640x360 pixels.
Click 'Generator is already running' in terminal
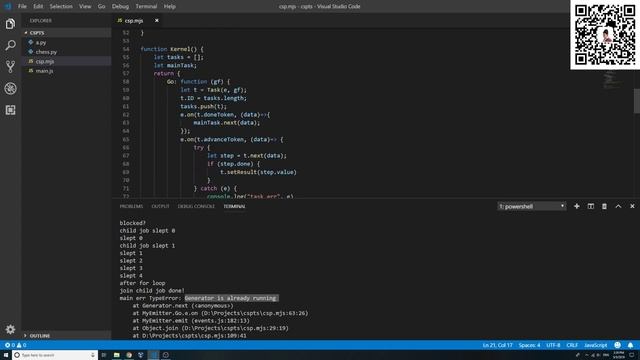tap(231, 298)
